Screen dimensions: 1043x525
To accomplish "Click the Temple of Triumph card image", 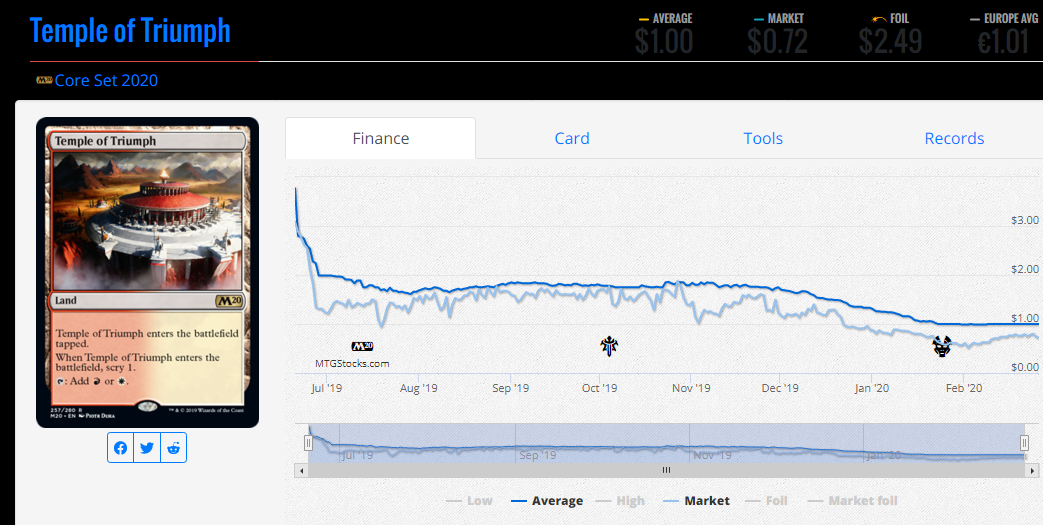I will coord(147,272).
